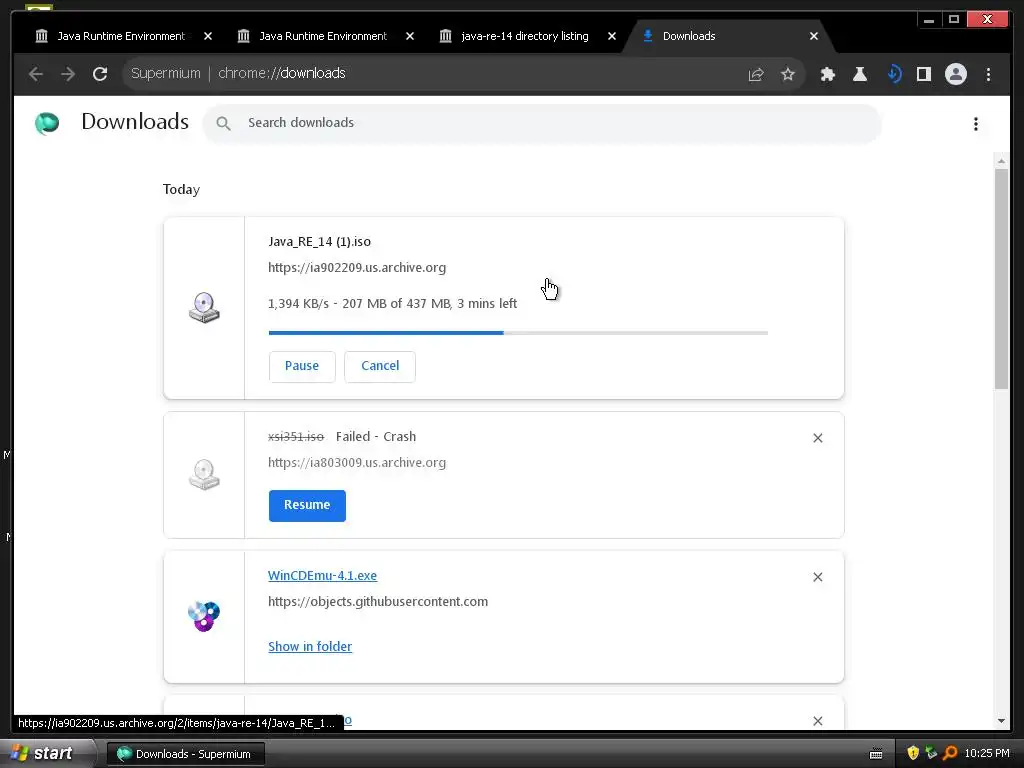Remove WinCDEmu-4.1.exe from the list

tap(818, 577)
